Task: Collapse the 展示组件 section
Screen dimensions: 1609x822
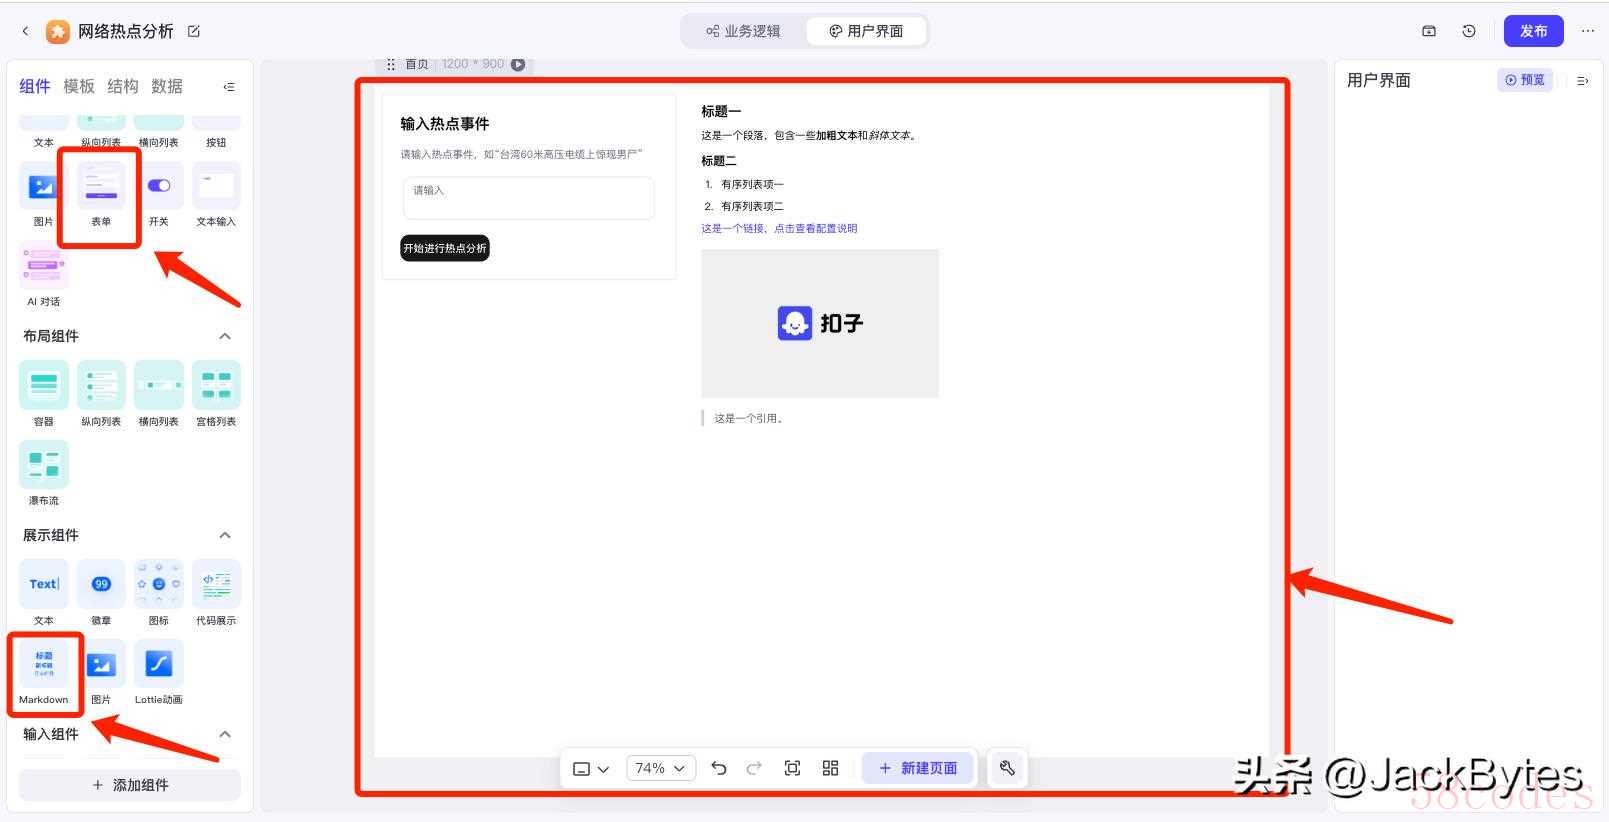Action: [x=225, y=535]
